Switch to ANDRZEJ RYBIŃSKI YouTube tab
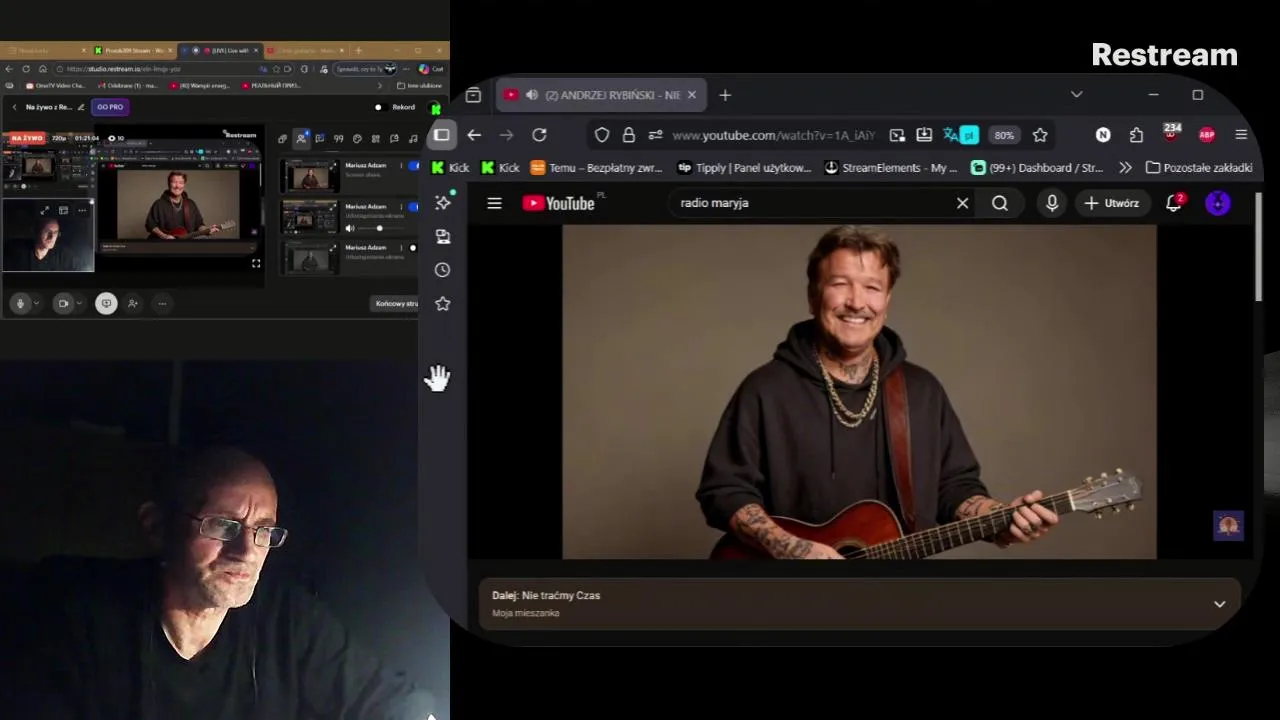 click(601, 95)
